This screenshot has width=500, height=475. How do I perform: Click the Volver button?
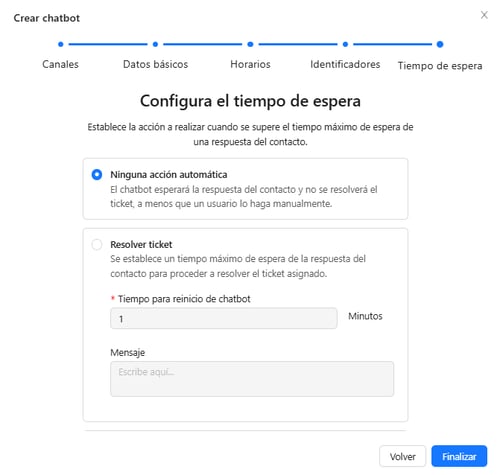coord(402,456)
